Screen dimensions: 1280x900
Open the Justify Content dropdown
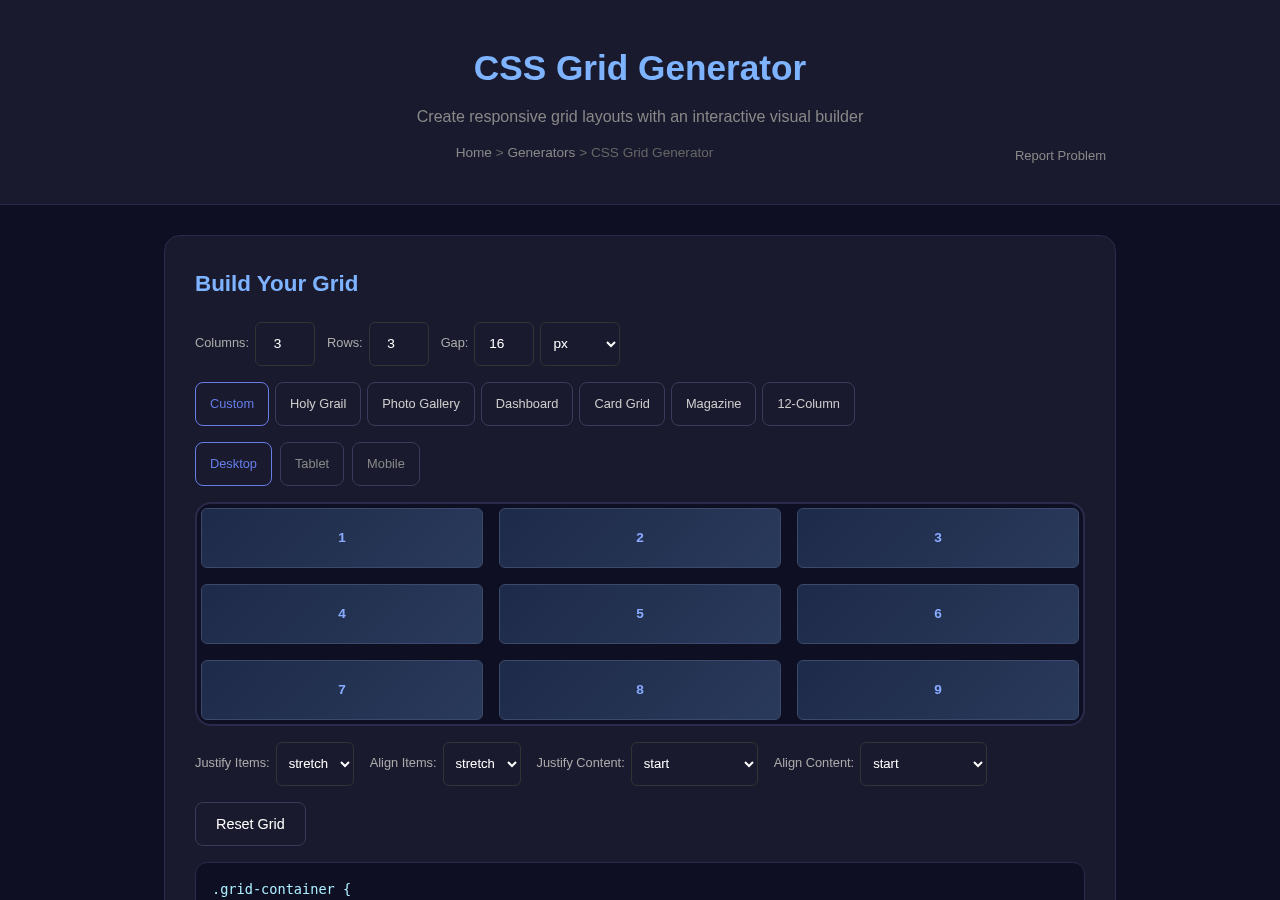pos(694,764)
